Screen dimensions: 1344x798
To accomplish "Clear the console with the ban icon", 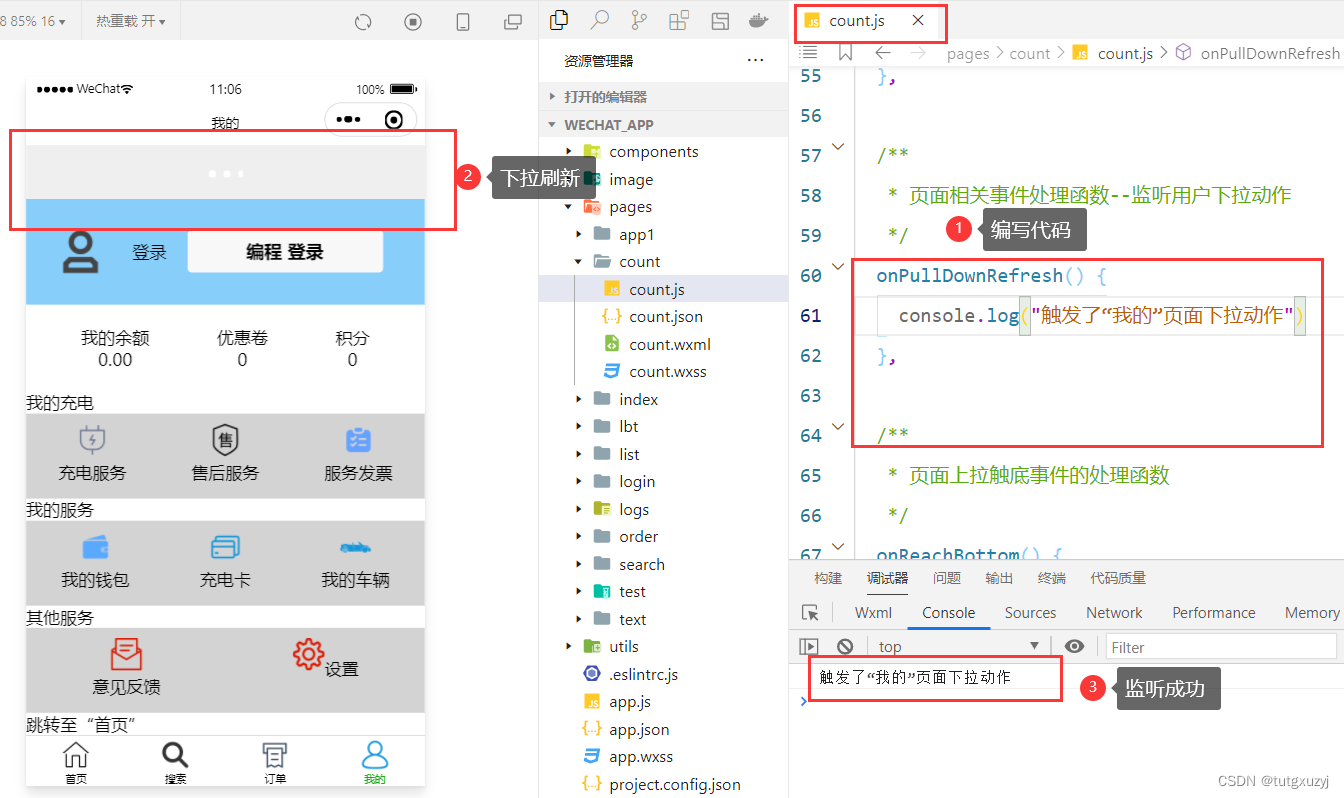I will 845,647.
